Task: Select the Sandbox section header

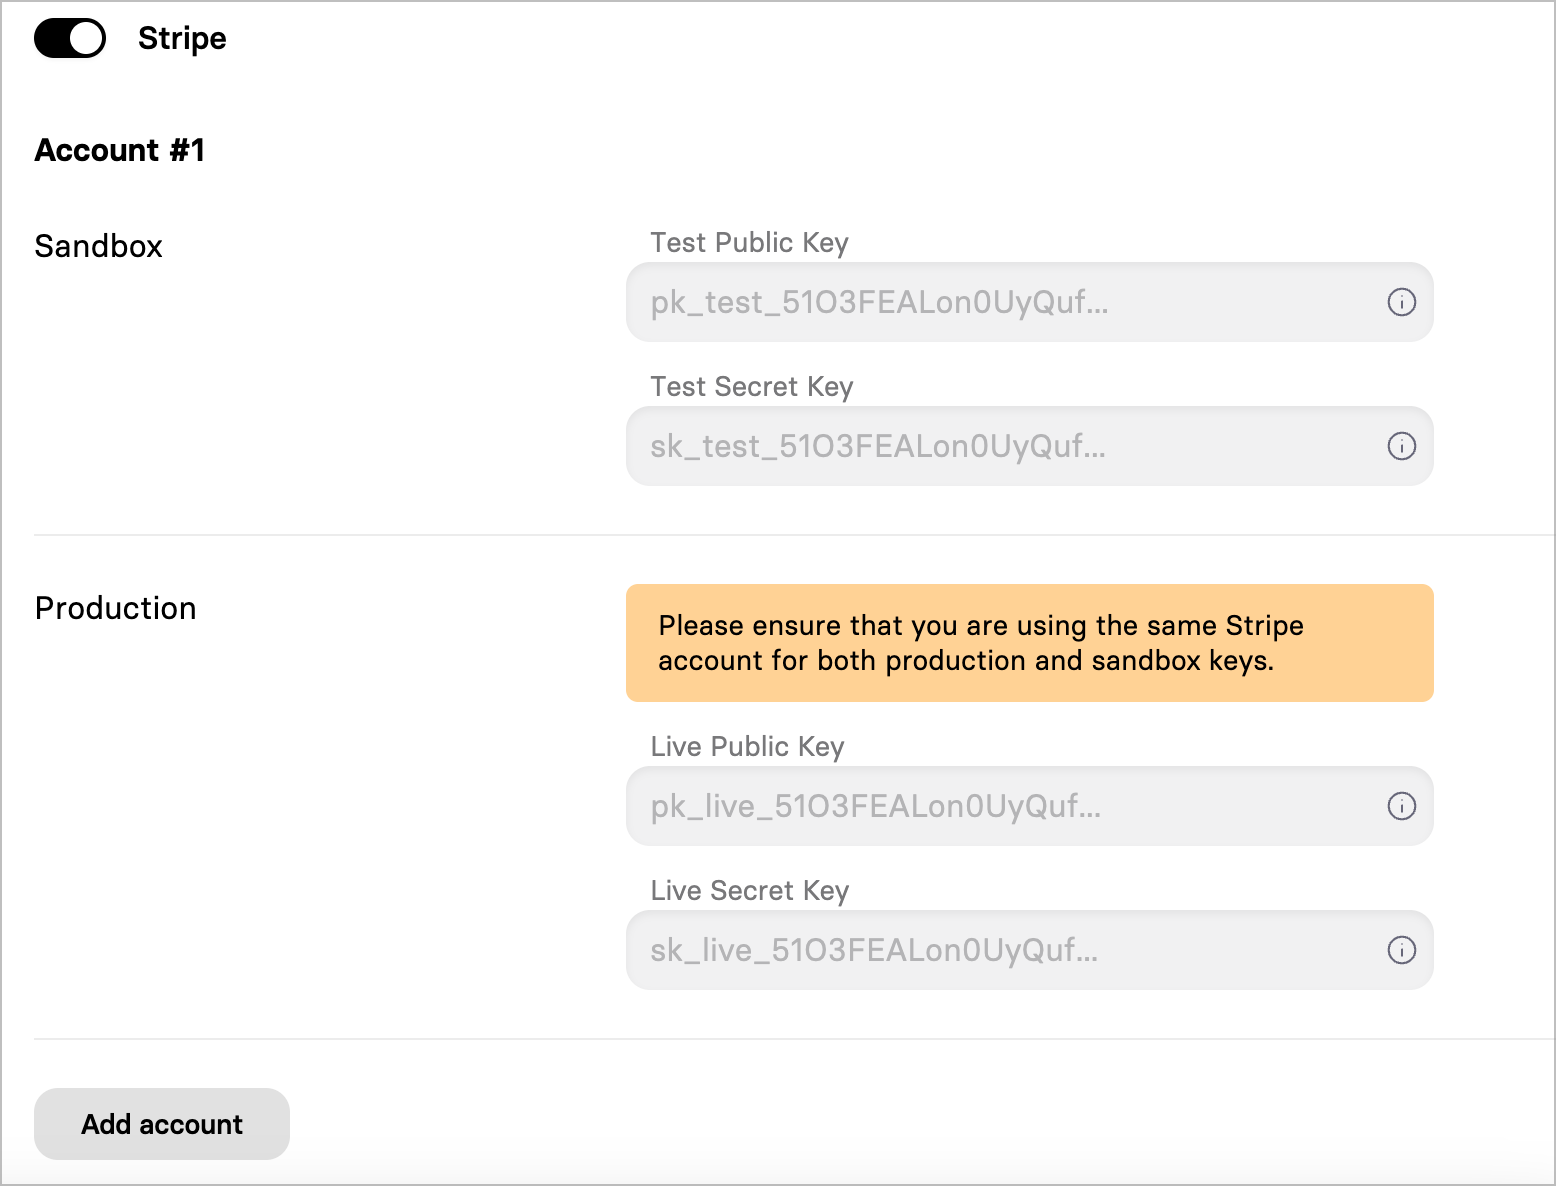Action: pyautogui.click(x=98, y=246)
